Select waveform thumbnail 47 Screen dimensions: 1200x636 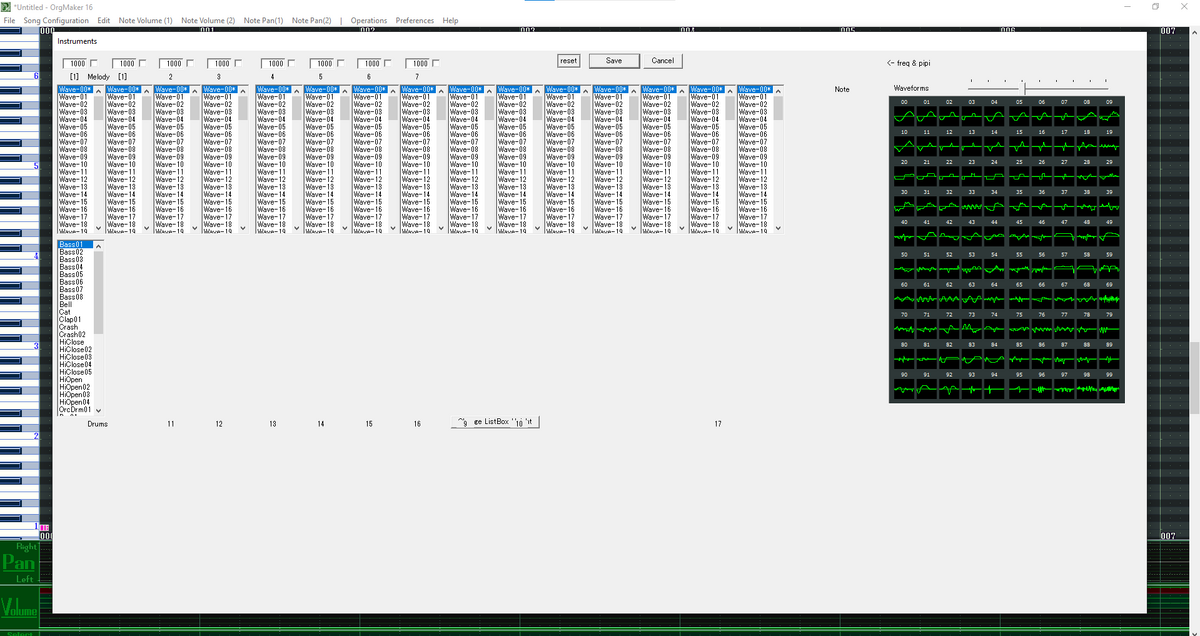[x=1064, y=234]
